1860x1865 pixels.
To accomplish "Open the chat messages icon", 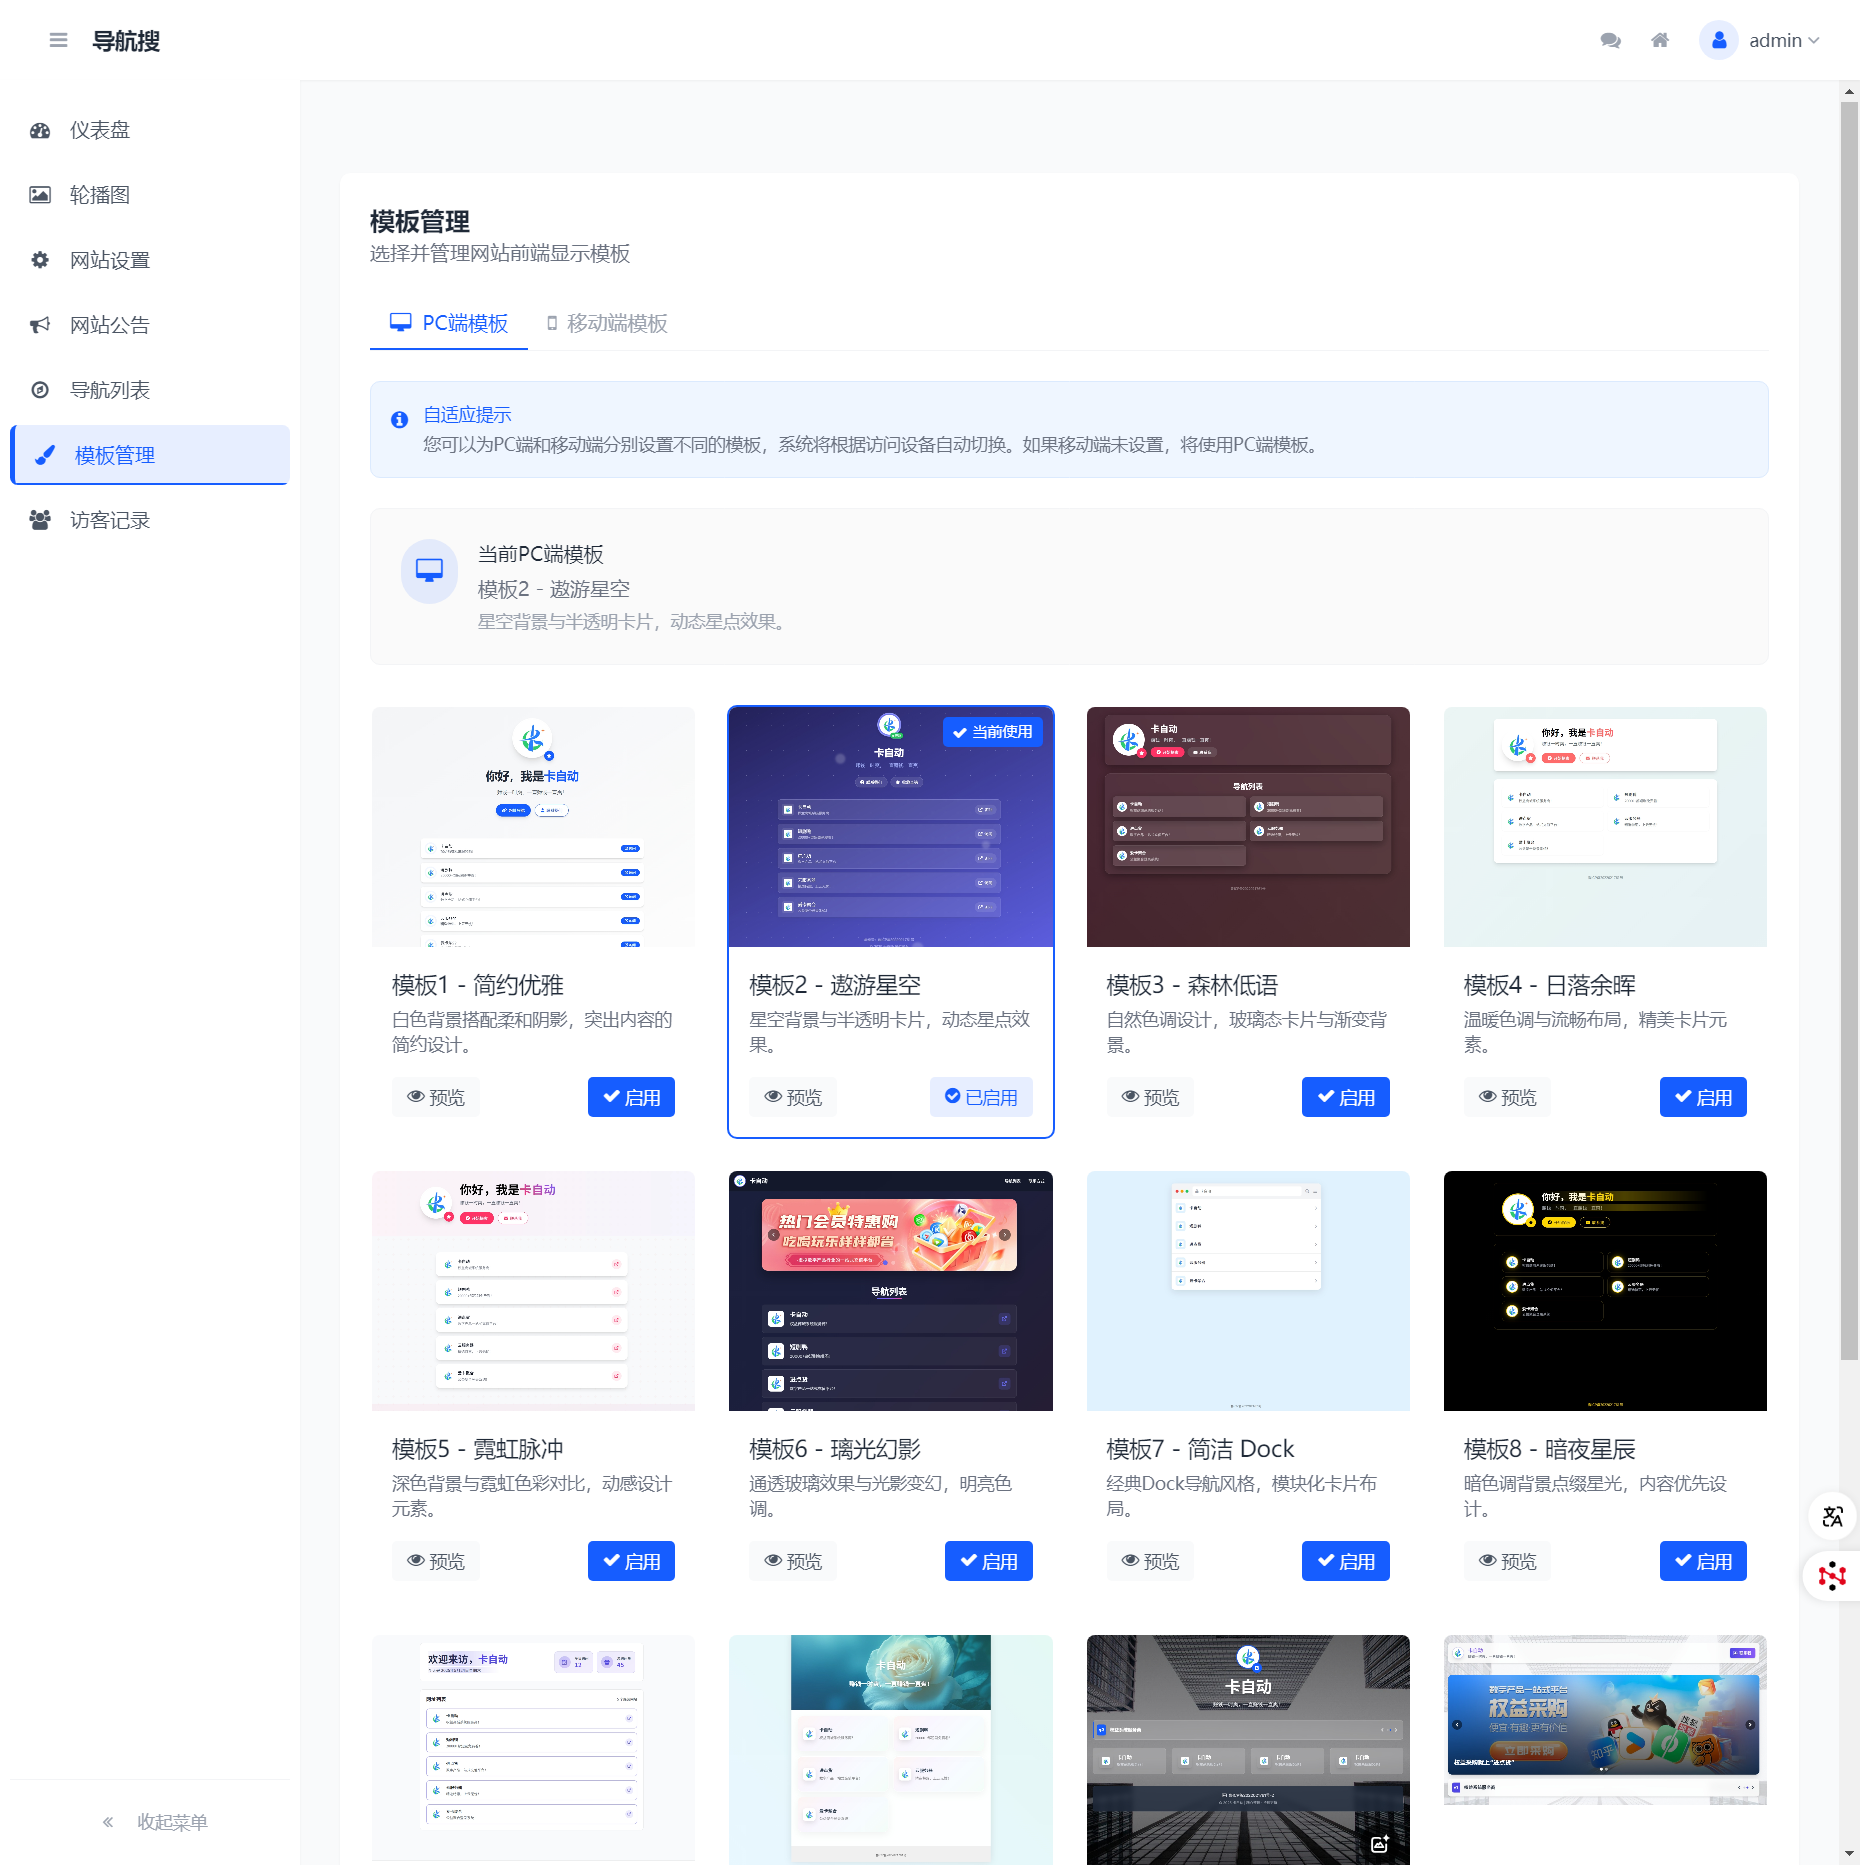I will pyautogui.click(x=1610, y=40).
